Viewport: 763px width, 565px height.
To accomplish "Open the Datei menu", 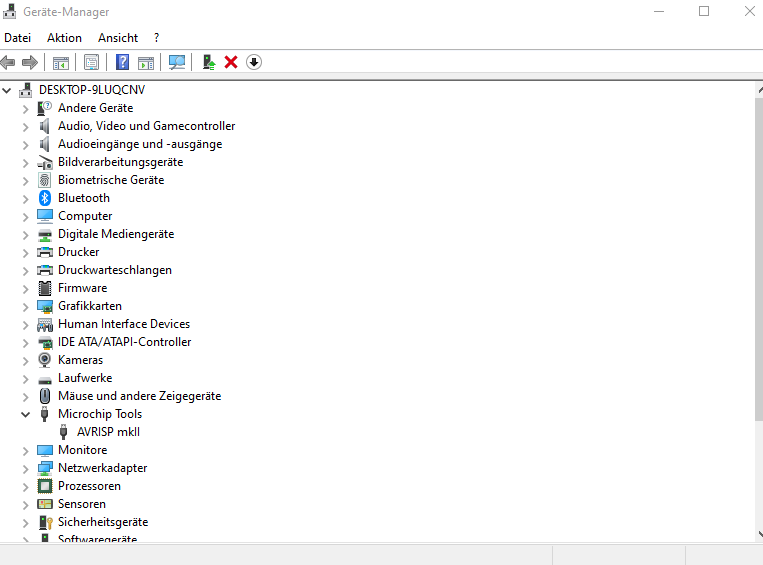I will pyautogui.click(x=18, y=38).
